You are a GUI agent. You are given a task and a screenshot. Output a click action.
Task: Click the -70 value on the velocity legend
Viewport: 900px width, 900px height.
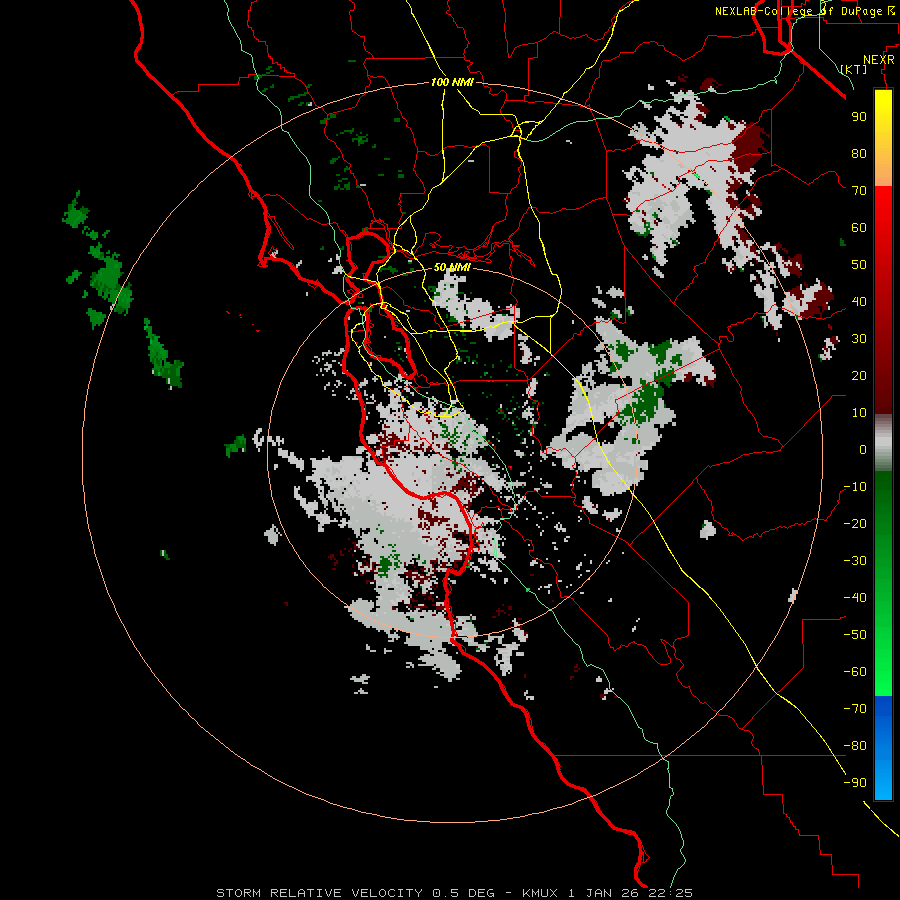coord(855,709)
